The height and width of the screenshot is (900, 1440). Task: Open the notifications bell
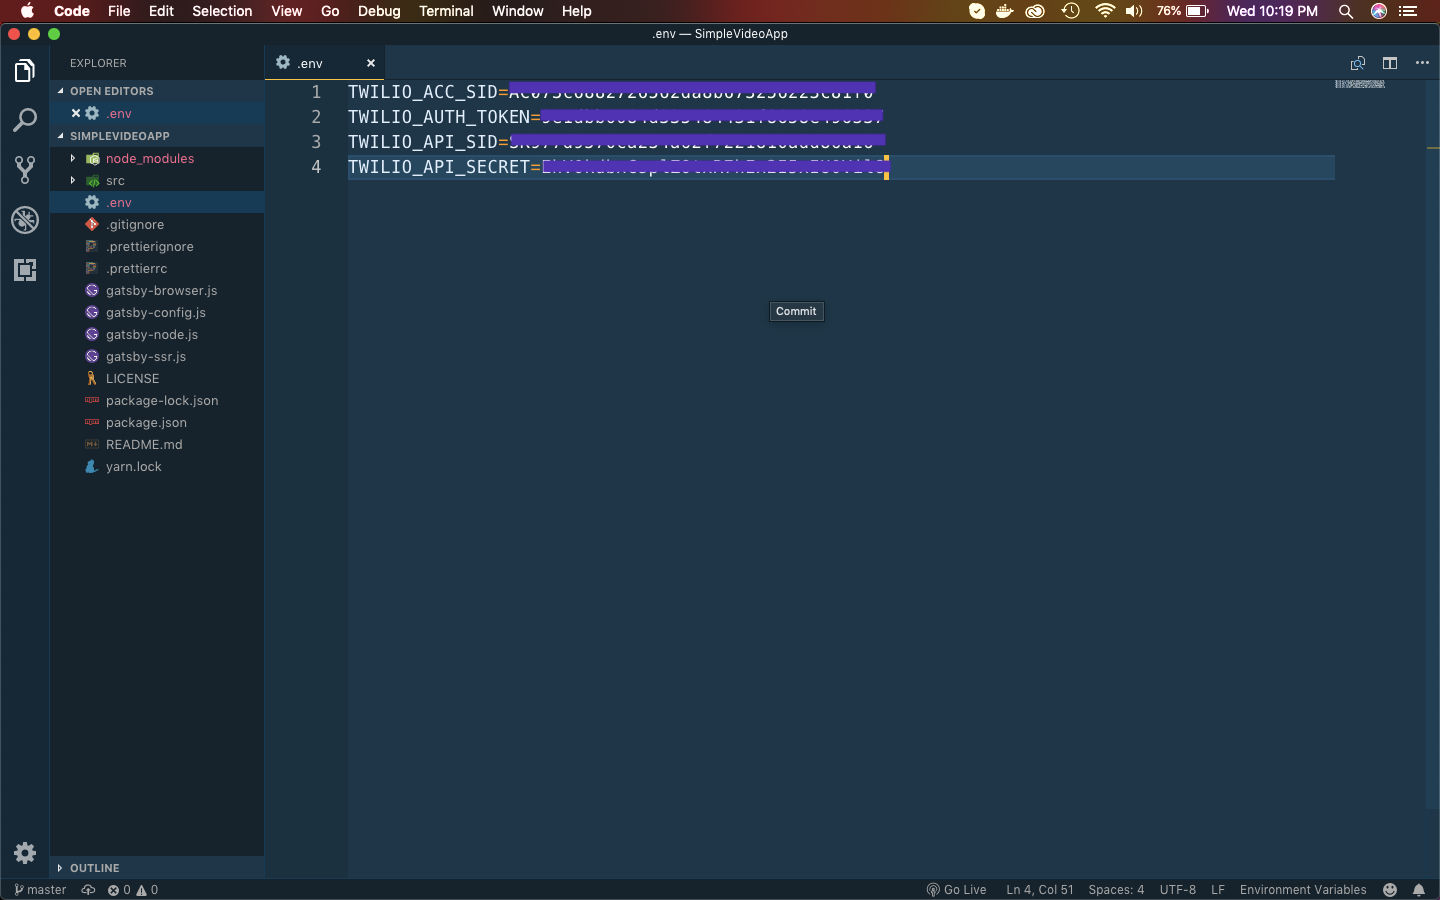coord(1418,890)
